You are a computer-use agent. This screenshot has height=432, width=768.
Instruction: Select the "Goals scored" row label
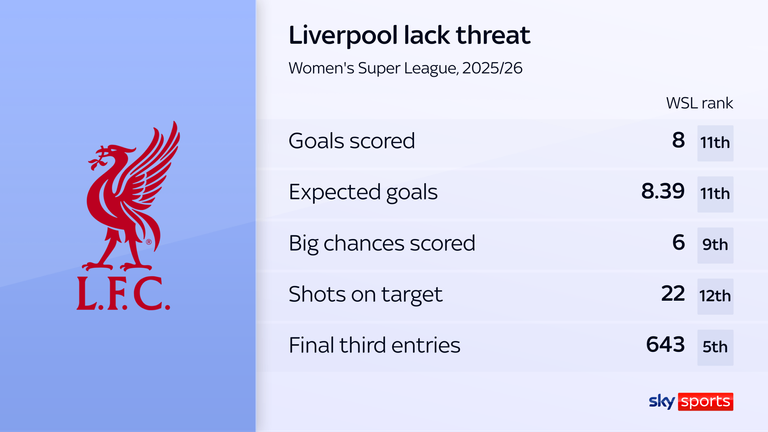pos(351,142)
